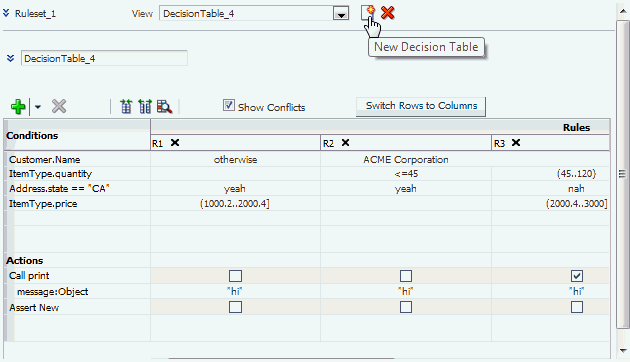Select the Call print action row
630x362 pixels.
pos(29,276)
